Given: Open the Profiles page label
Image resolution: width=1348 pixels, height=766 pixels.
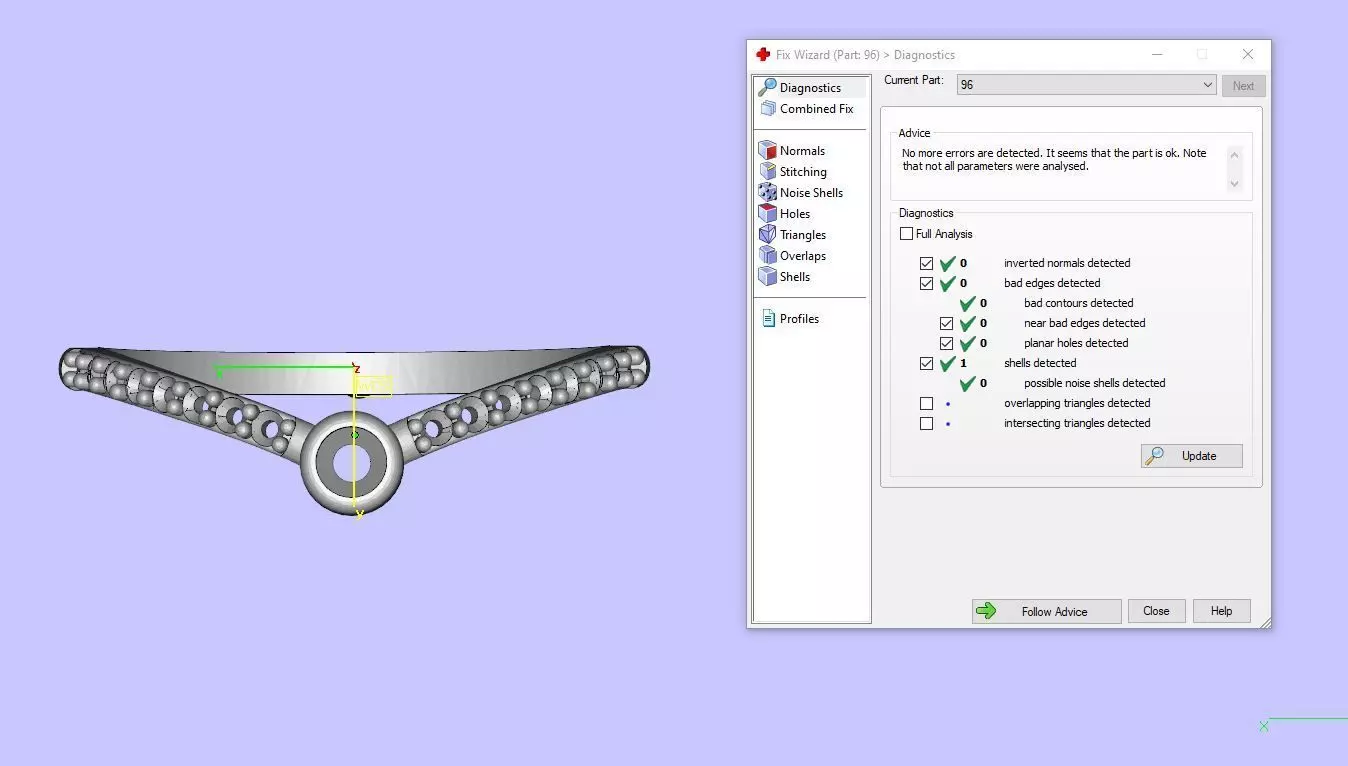Looking at the screenshot, I should [x=799, y=319].
